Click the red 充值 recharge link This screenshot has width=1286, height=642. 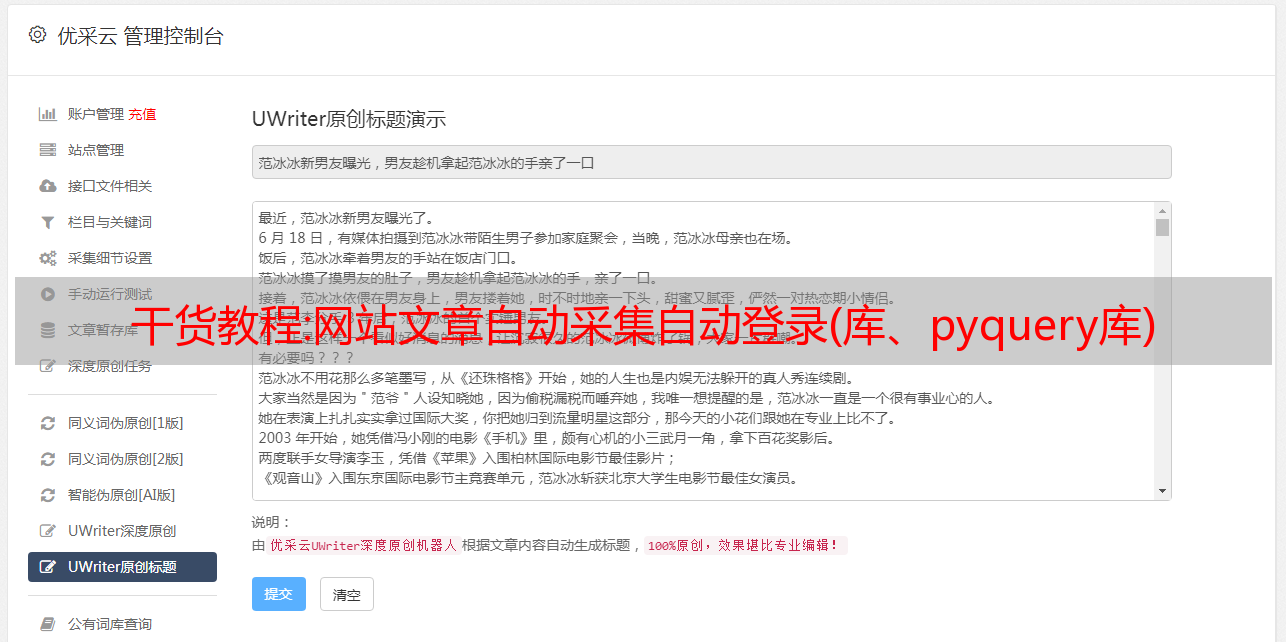142,114
